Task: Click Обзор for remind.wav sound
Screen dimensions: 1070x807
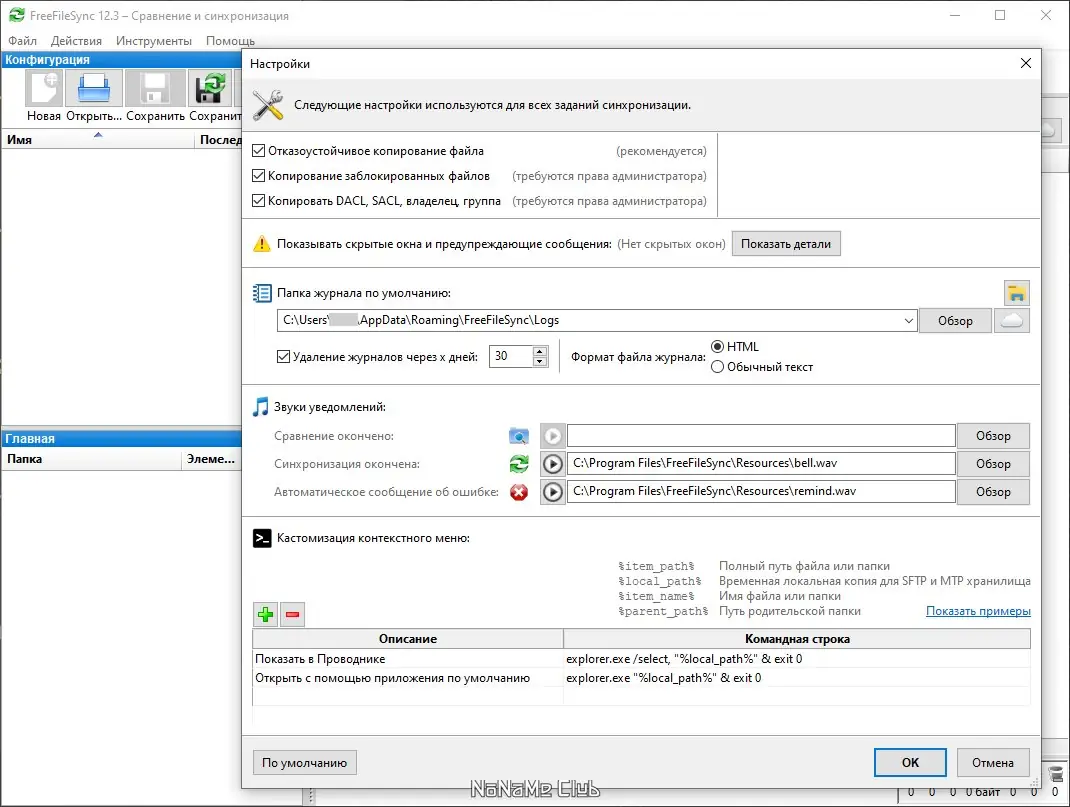Action: (993, 492)
